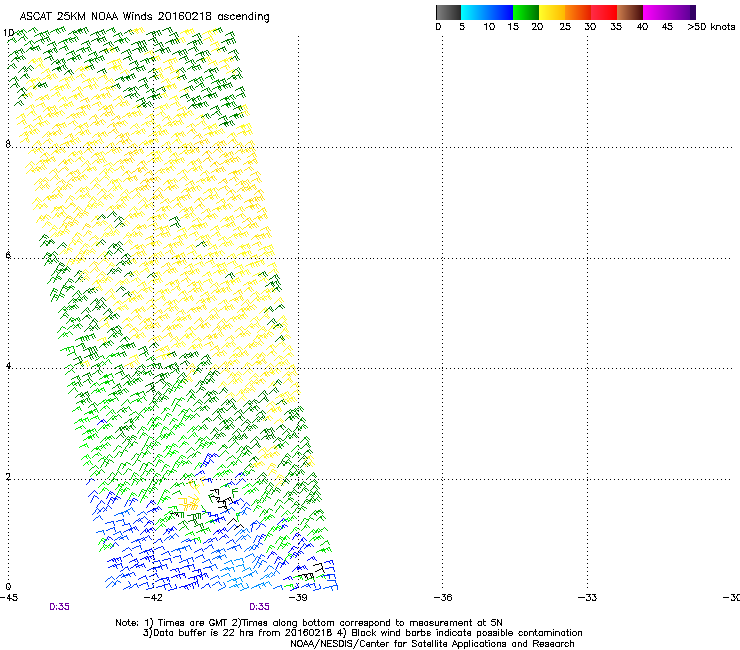Click the '25' label under the color bar
Image resolution: width=740 pixels, height=650 pixels.
coord(565,27)
